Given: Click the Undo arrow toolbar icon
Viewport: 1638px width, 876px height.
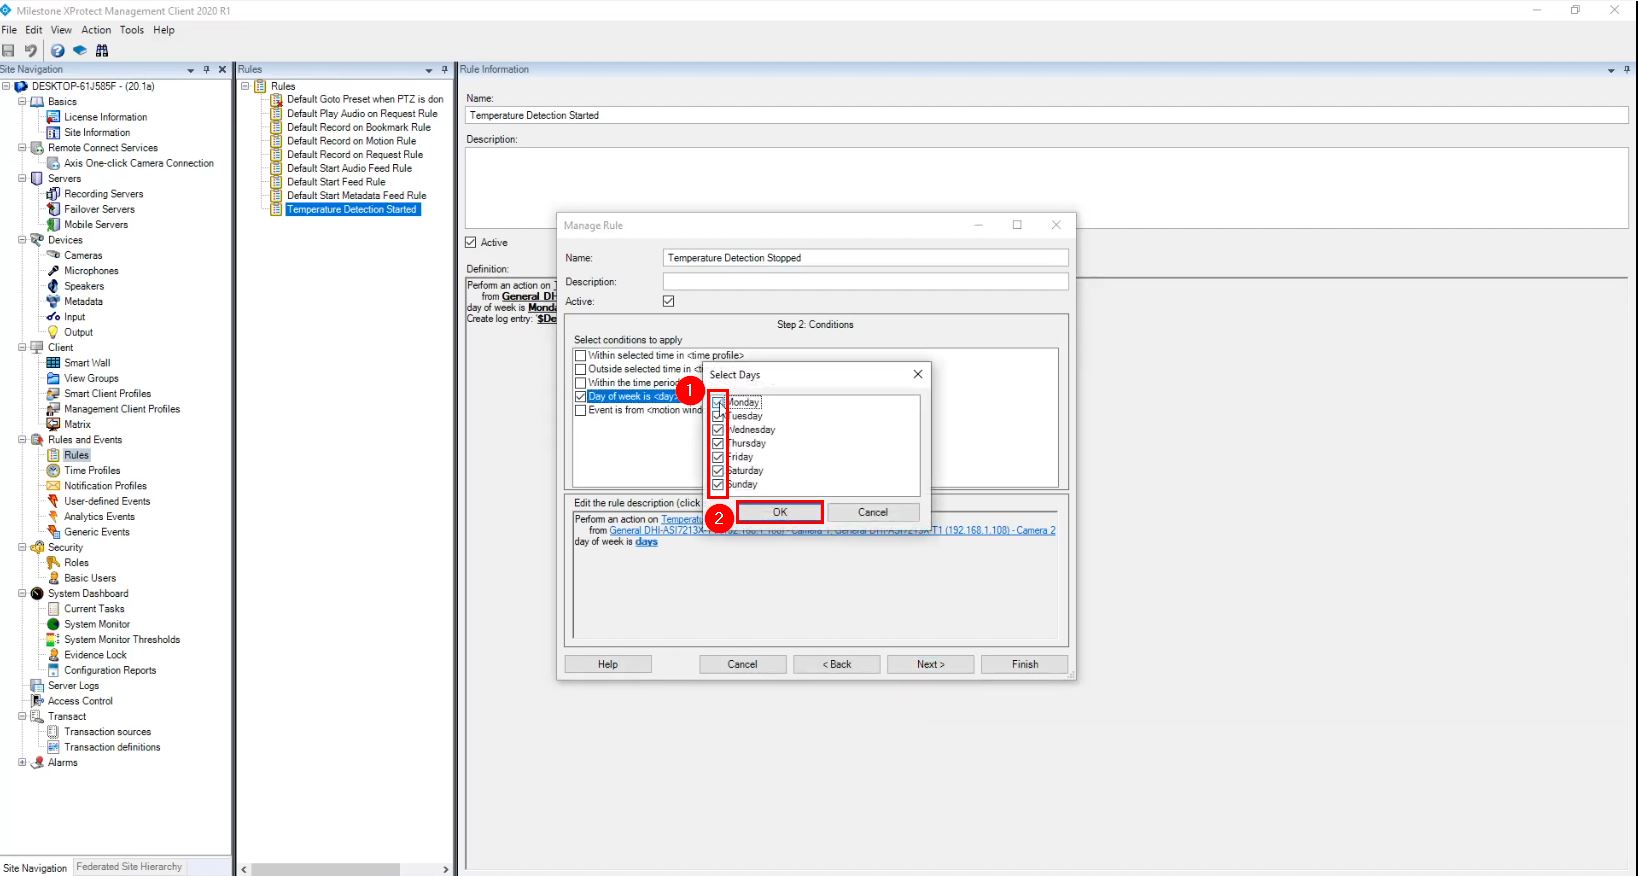Looking at the screenshot, I should pyautogui.click(x=31, y=51).
